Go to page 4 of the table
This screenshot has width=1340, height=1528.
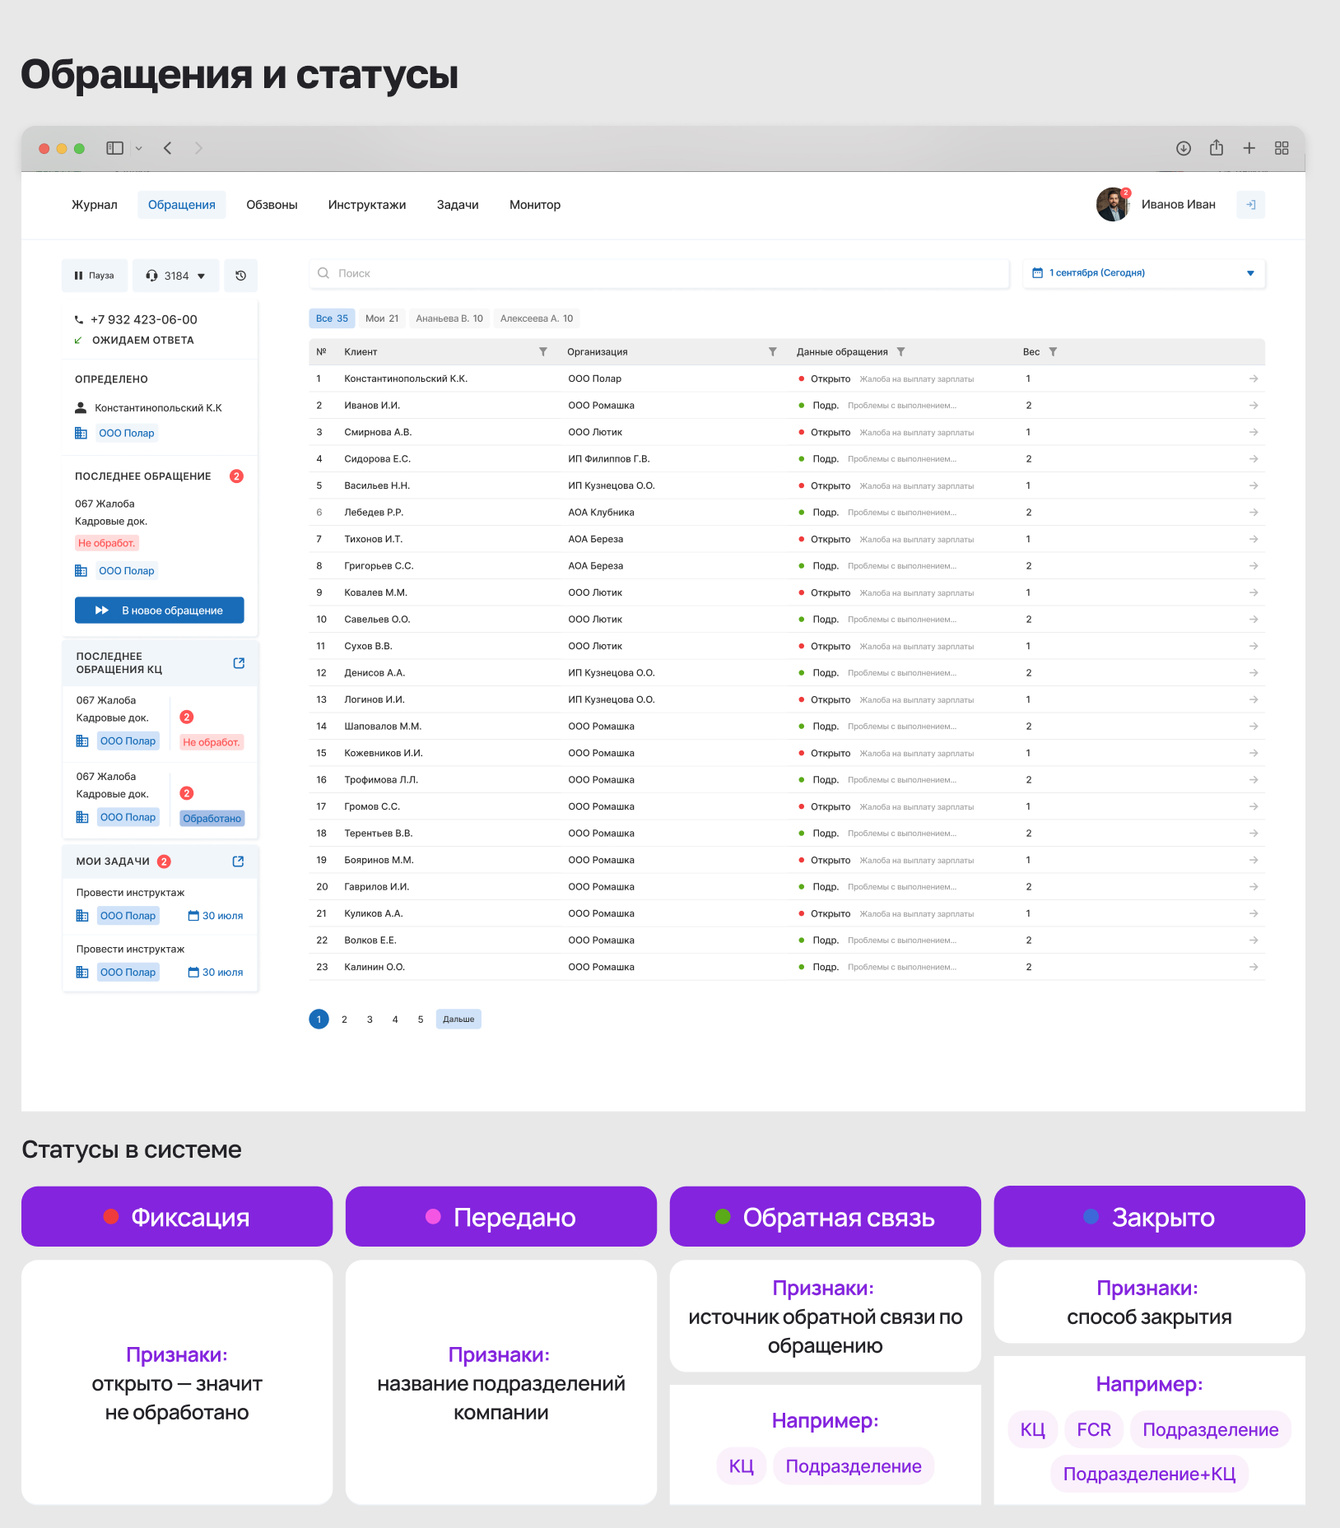click(x=395, y=1020)
